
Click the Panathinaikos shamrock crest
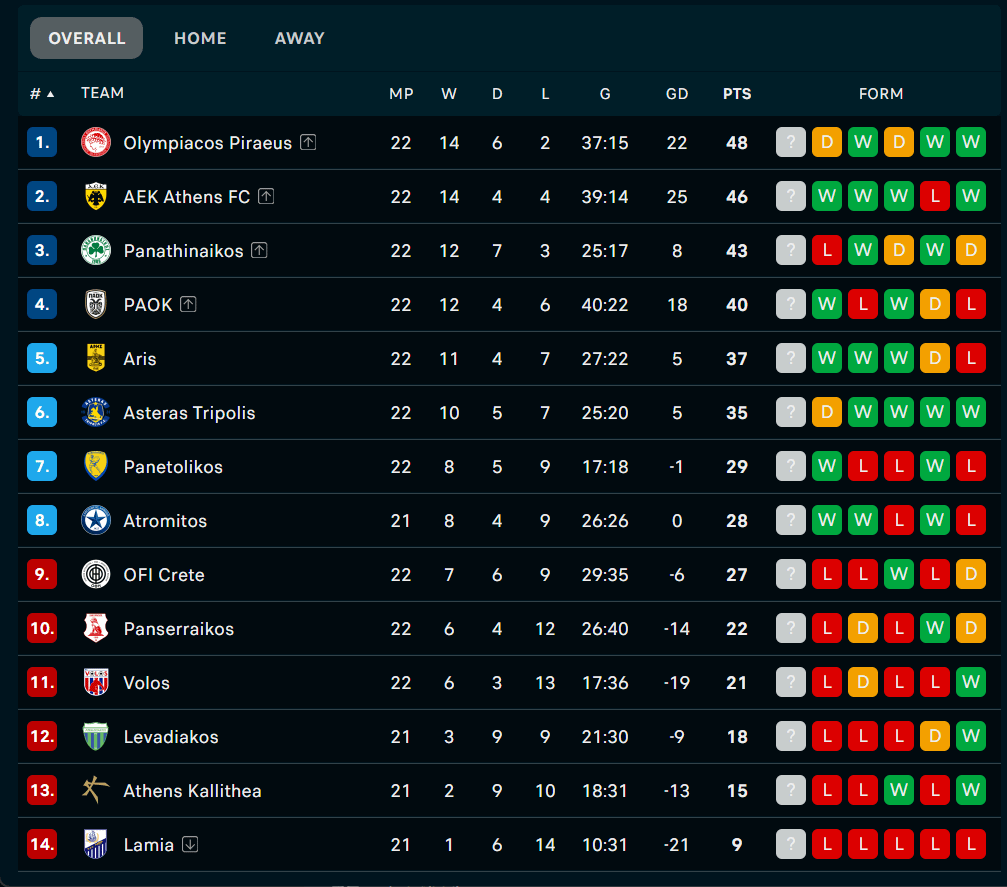(96, 250)
